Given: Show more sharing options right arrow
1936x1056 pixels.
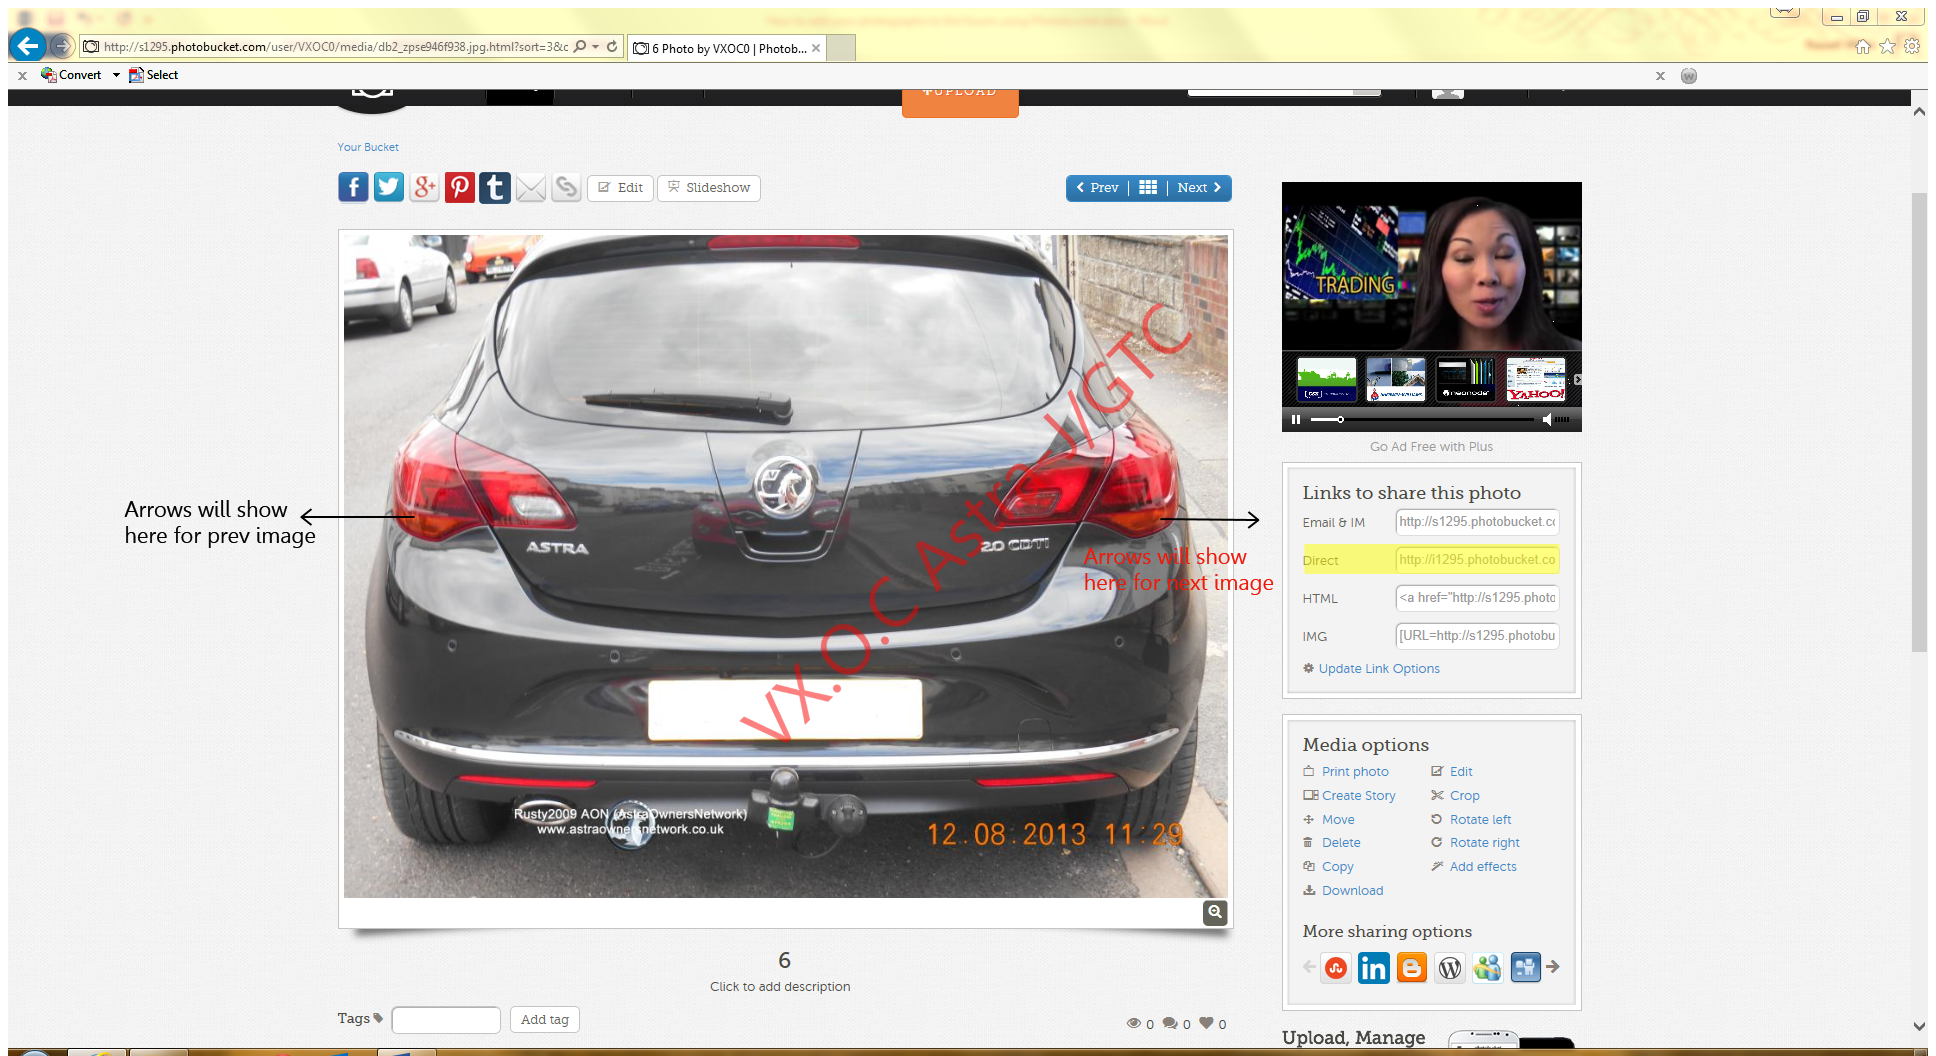Looking at the screenshot, I should coord(1553,967).
